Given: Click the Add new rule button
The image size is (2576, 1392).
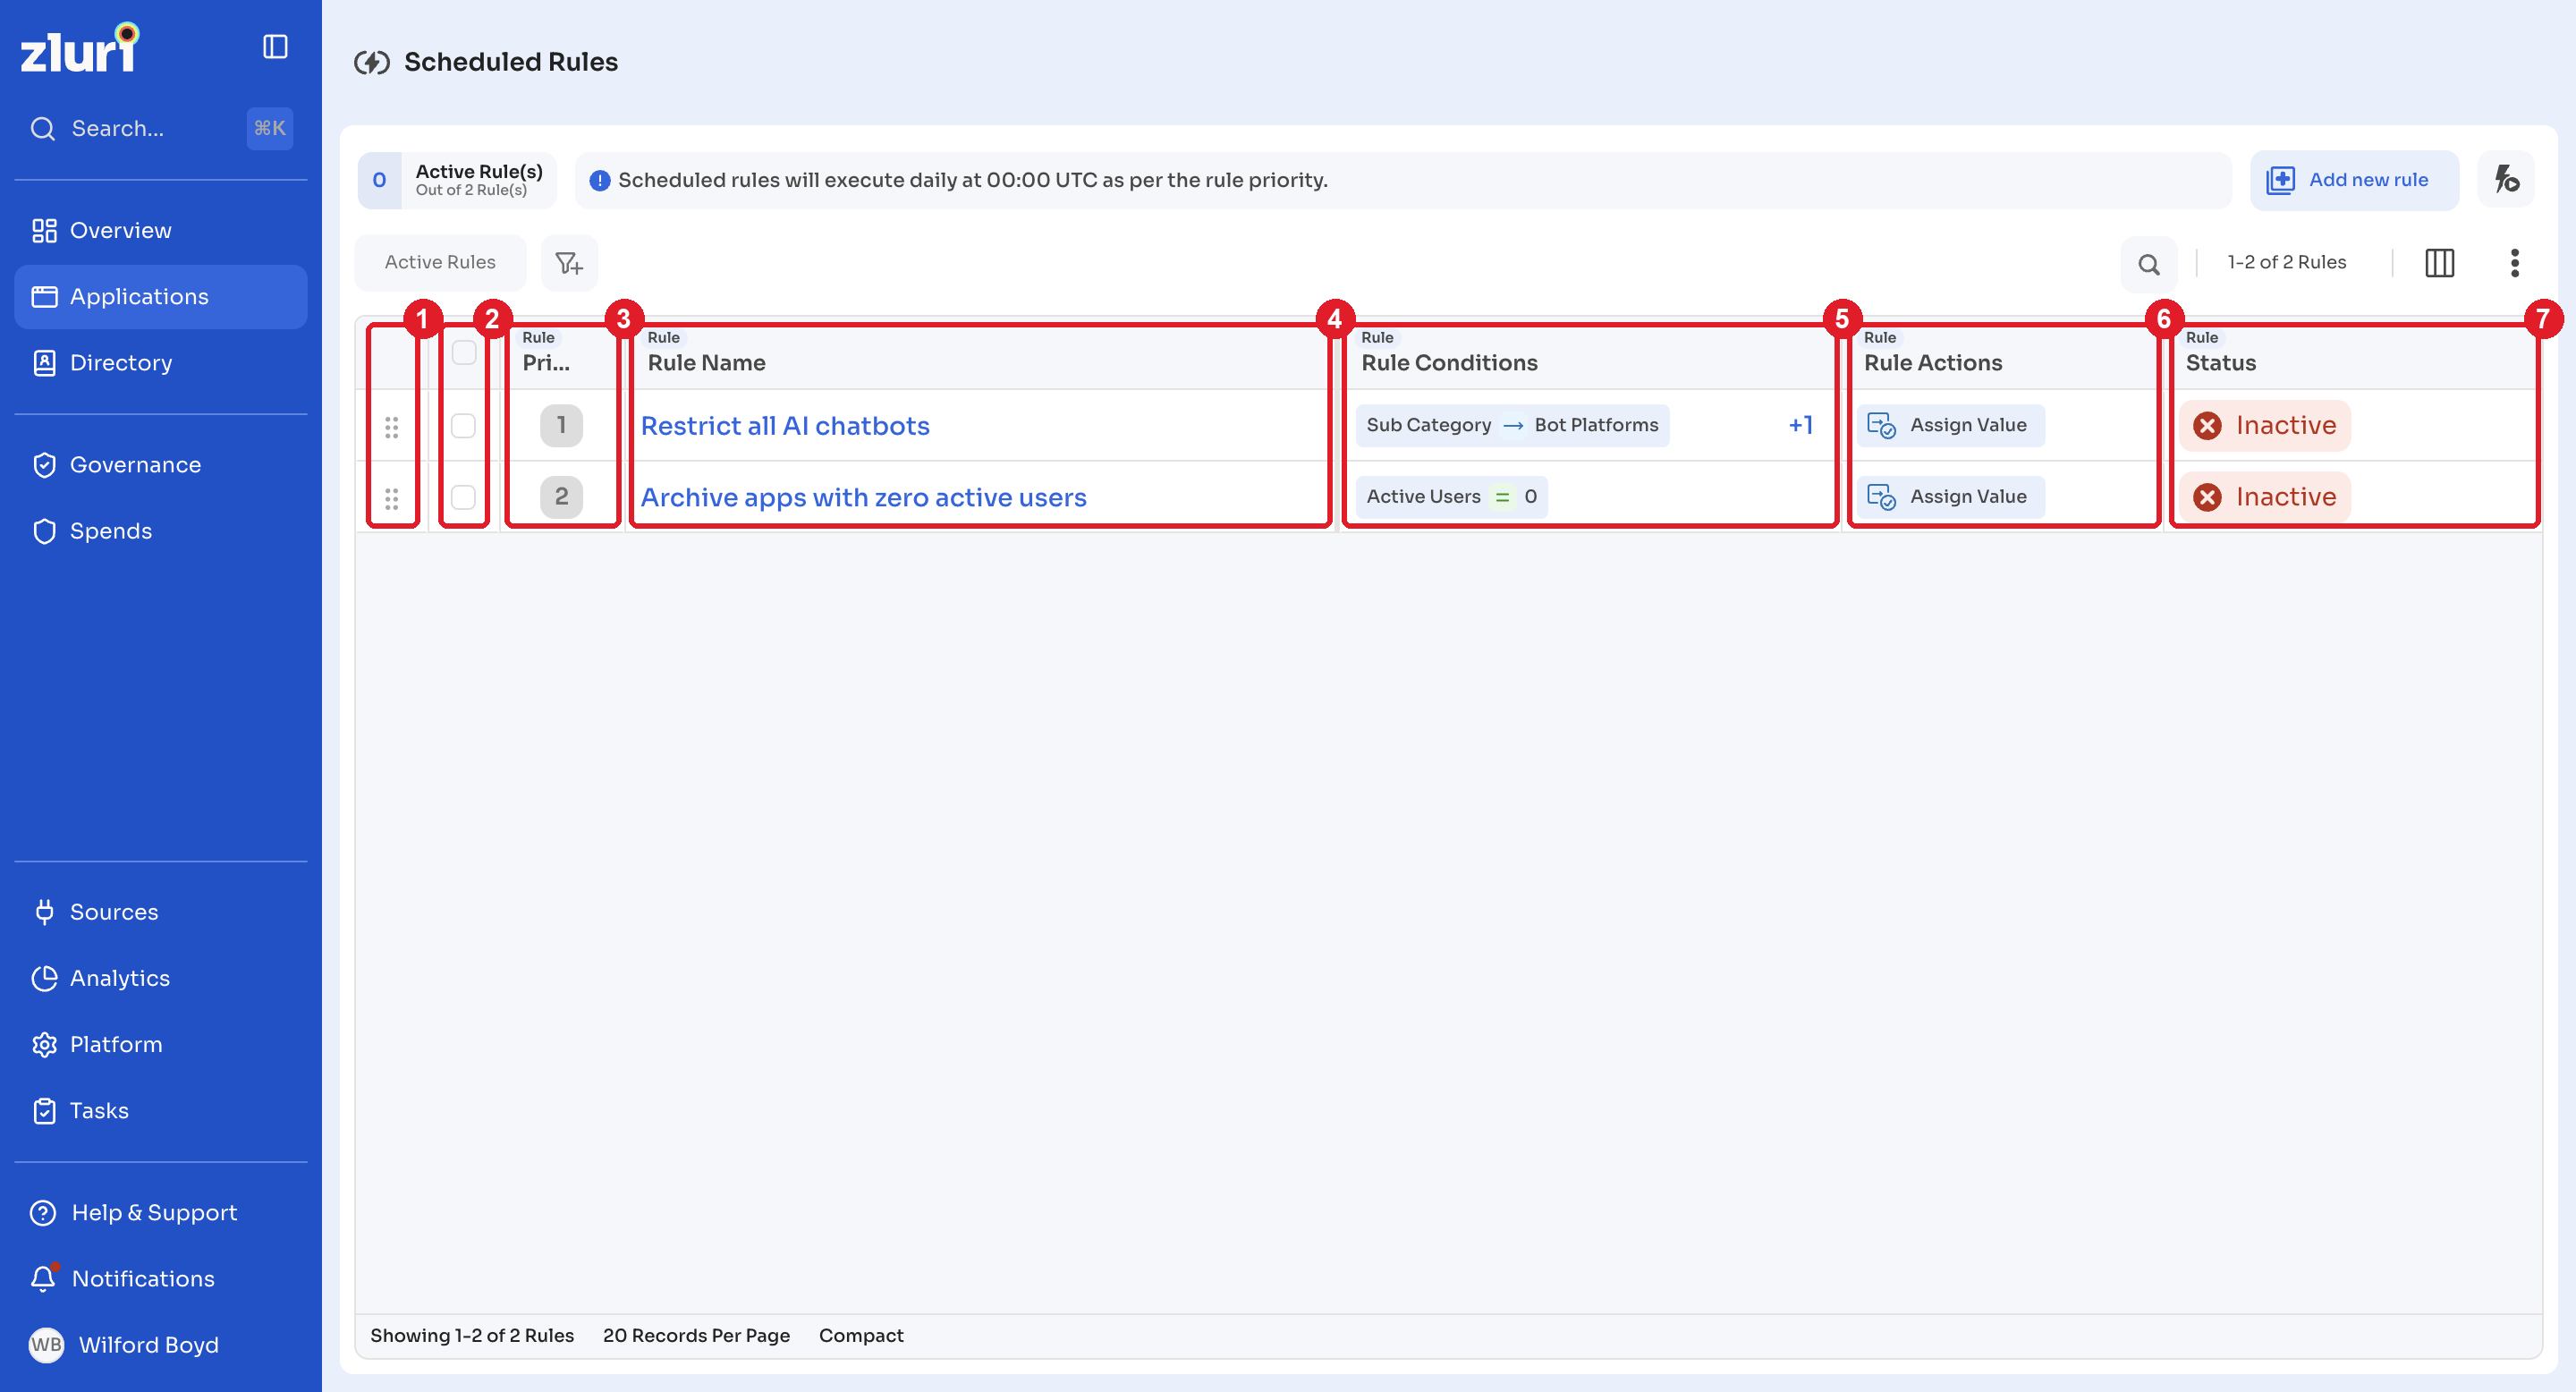Looking at the screenshot, I should tap(2353, 180).
